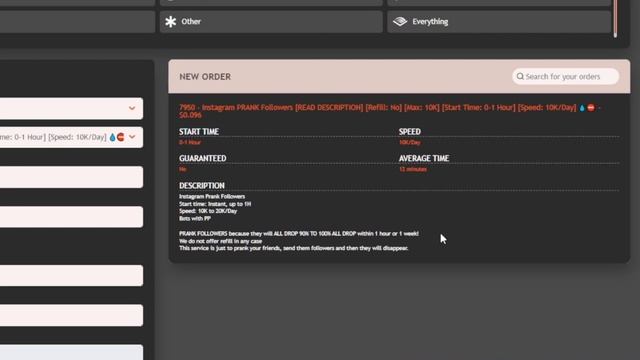This screenshot has height=360, width=640.
Task: Click the 7950 Instagram PRANK Followers service title
Action: point(390,111)
